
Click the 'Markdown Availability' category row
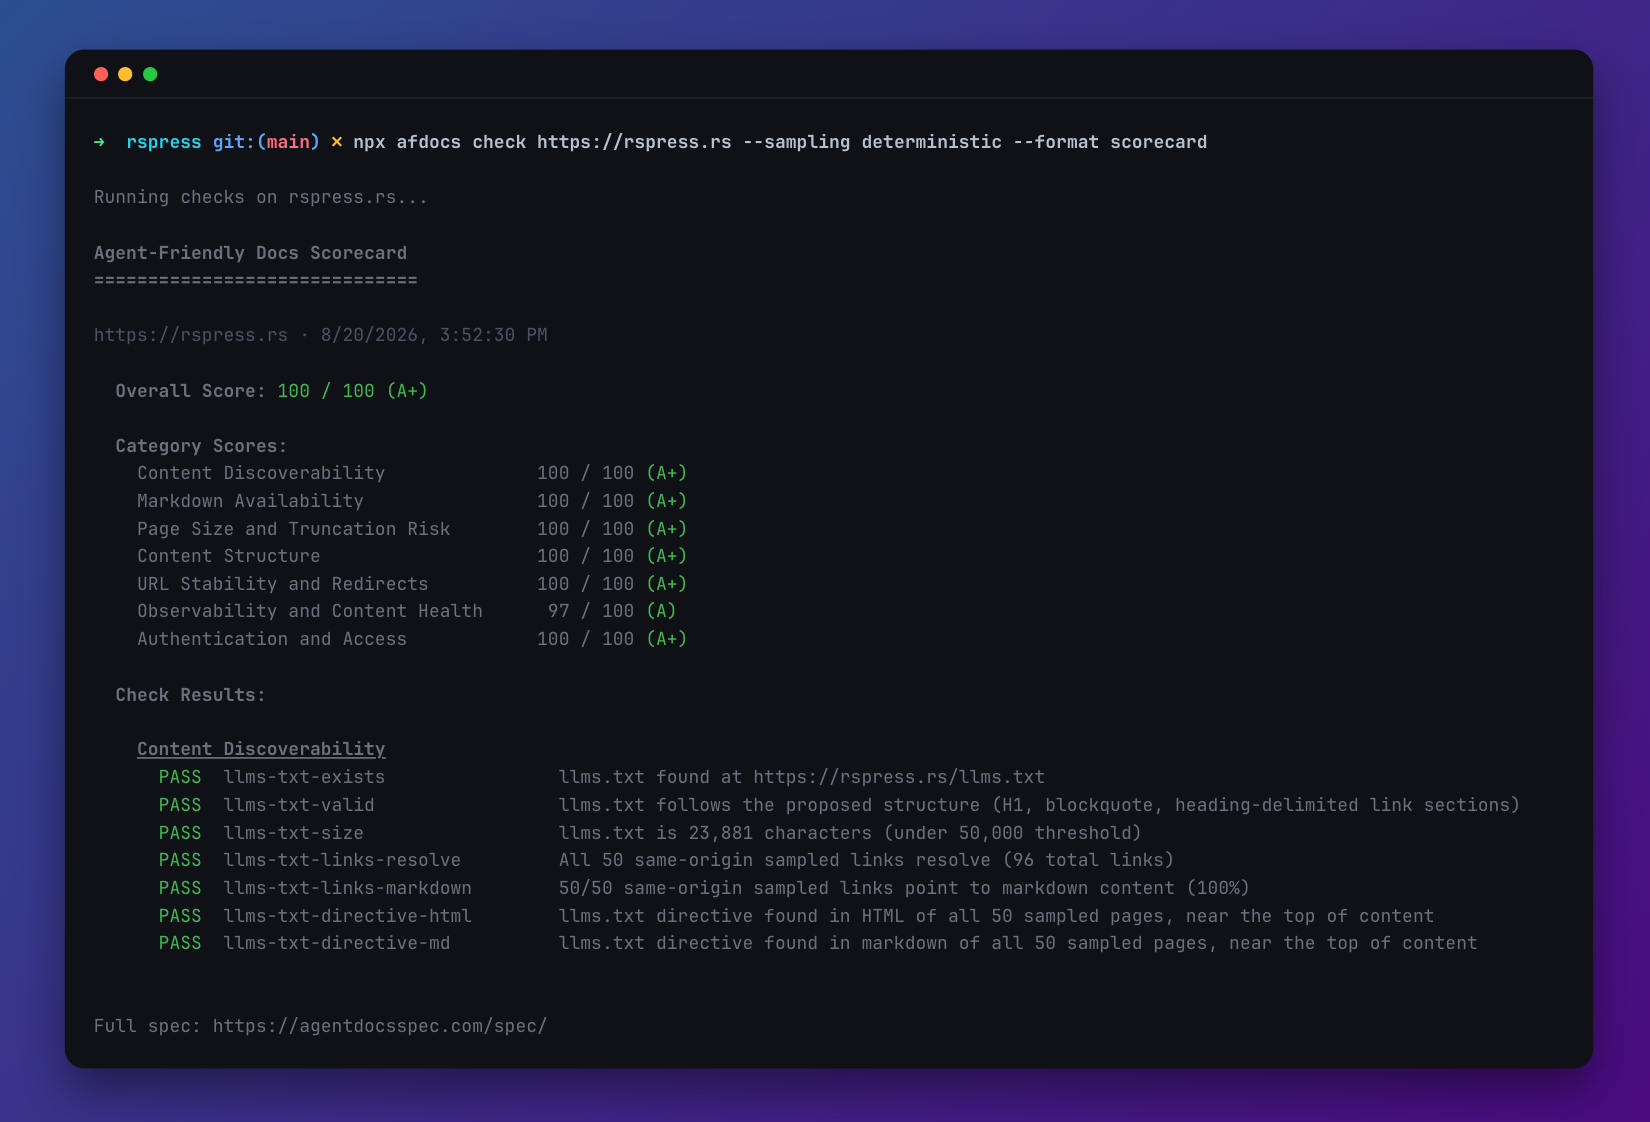[250, 501]
